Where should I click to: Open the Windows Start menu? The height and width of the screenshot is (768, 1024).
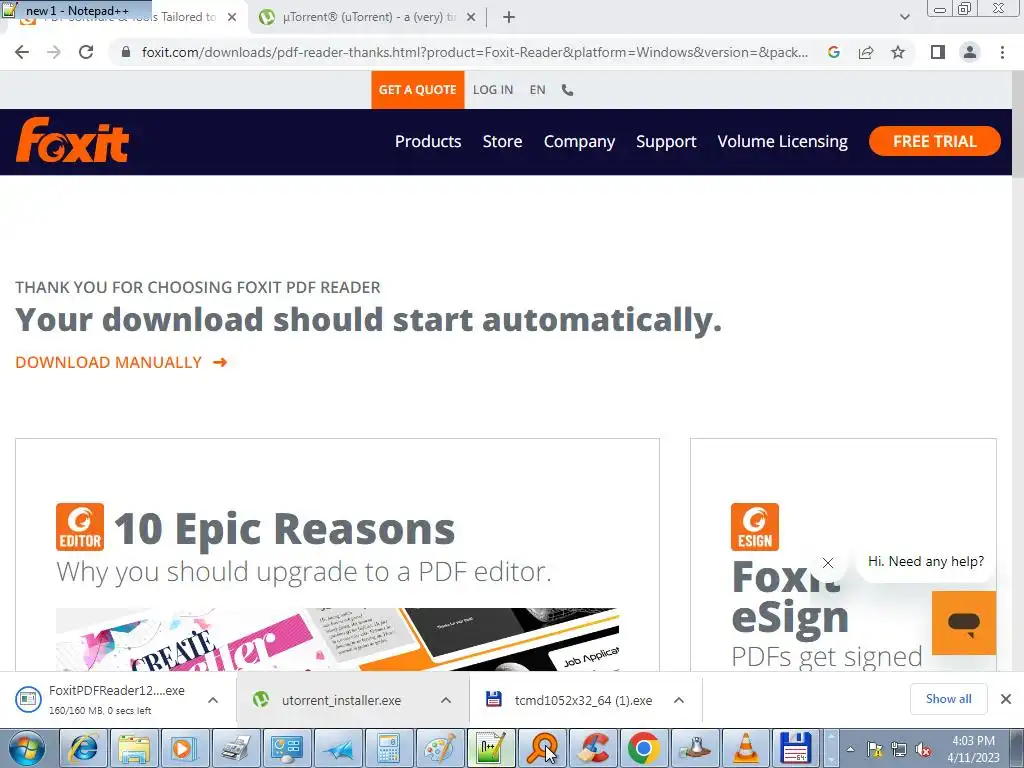pyautogui.click(x=25, y=748)
